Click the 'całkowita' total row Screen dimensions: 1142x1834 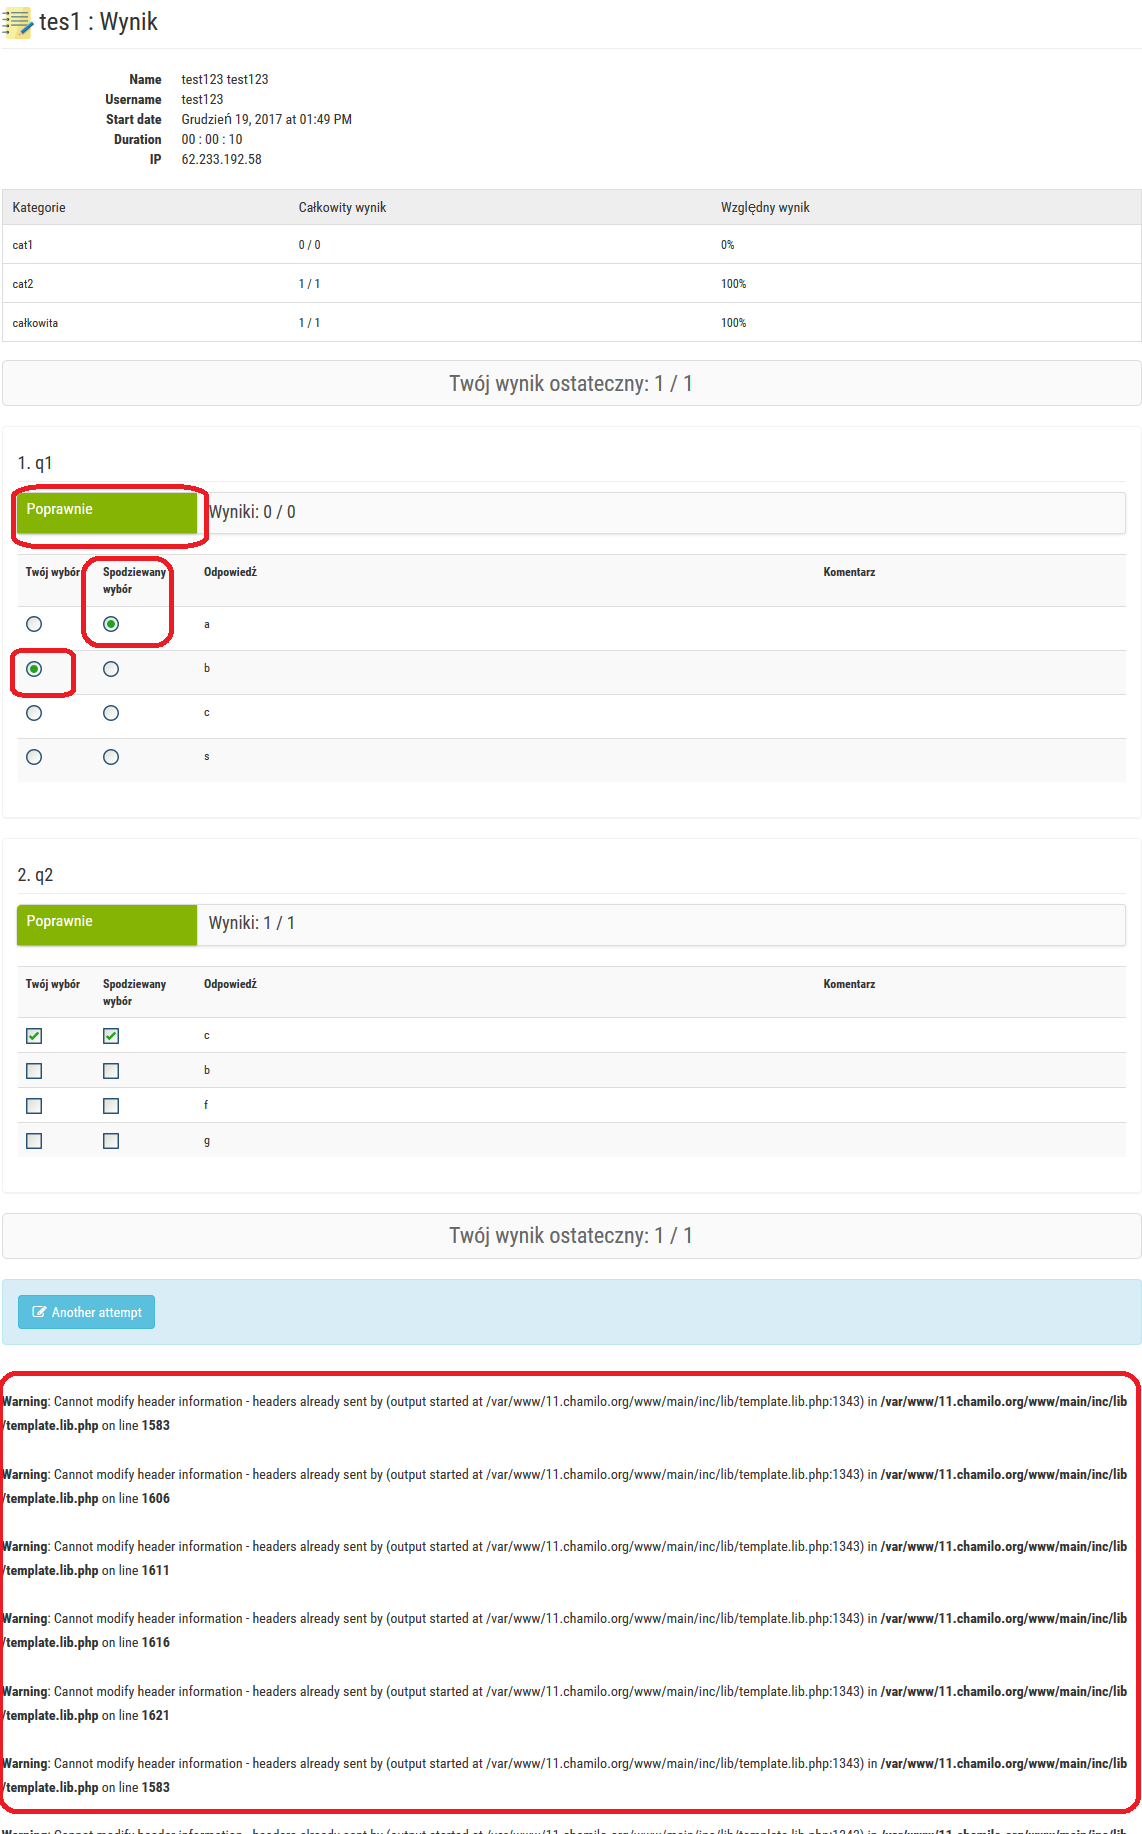coord(571,323)
